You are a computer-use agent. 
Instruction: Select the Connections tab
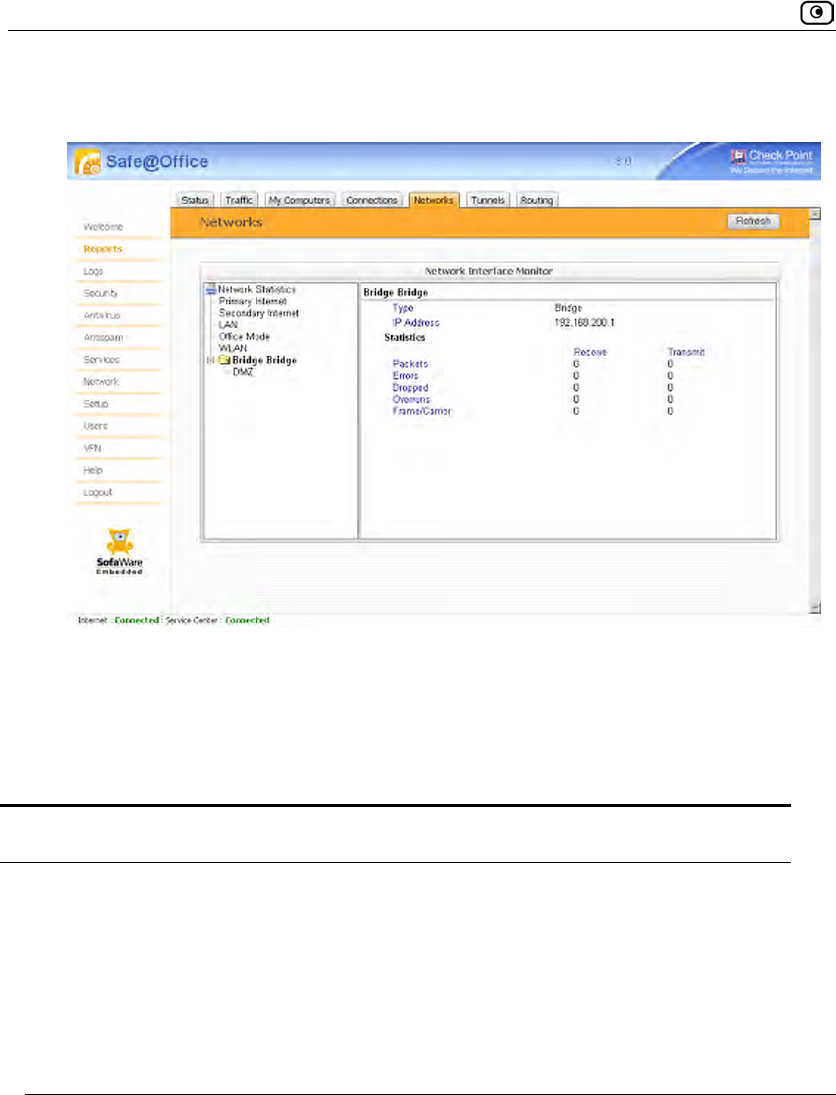click(372, 200)
